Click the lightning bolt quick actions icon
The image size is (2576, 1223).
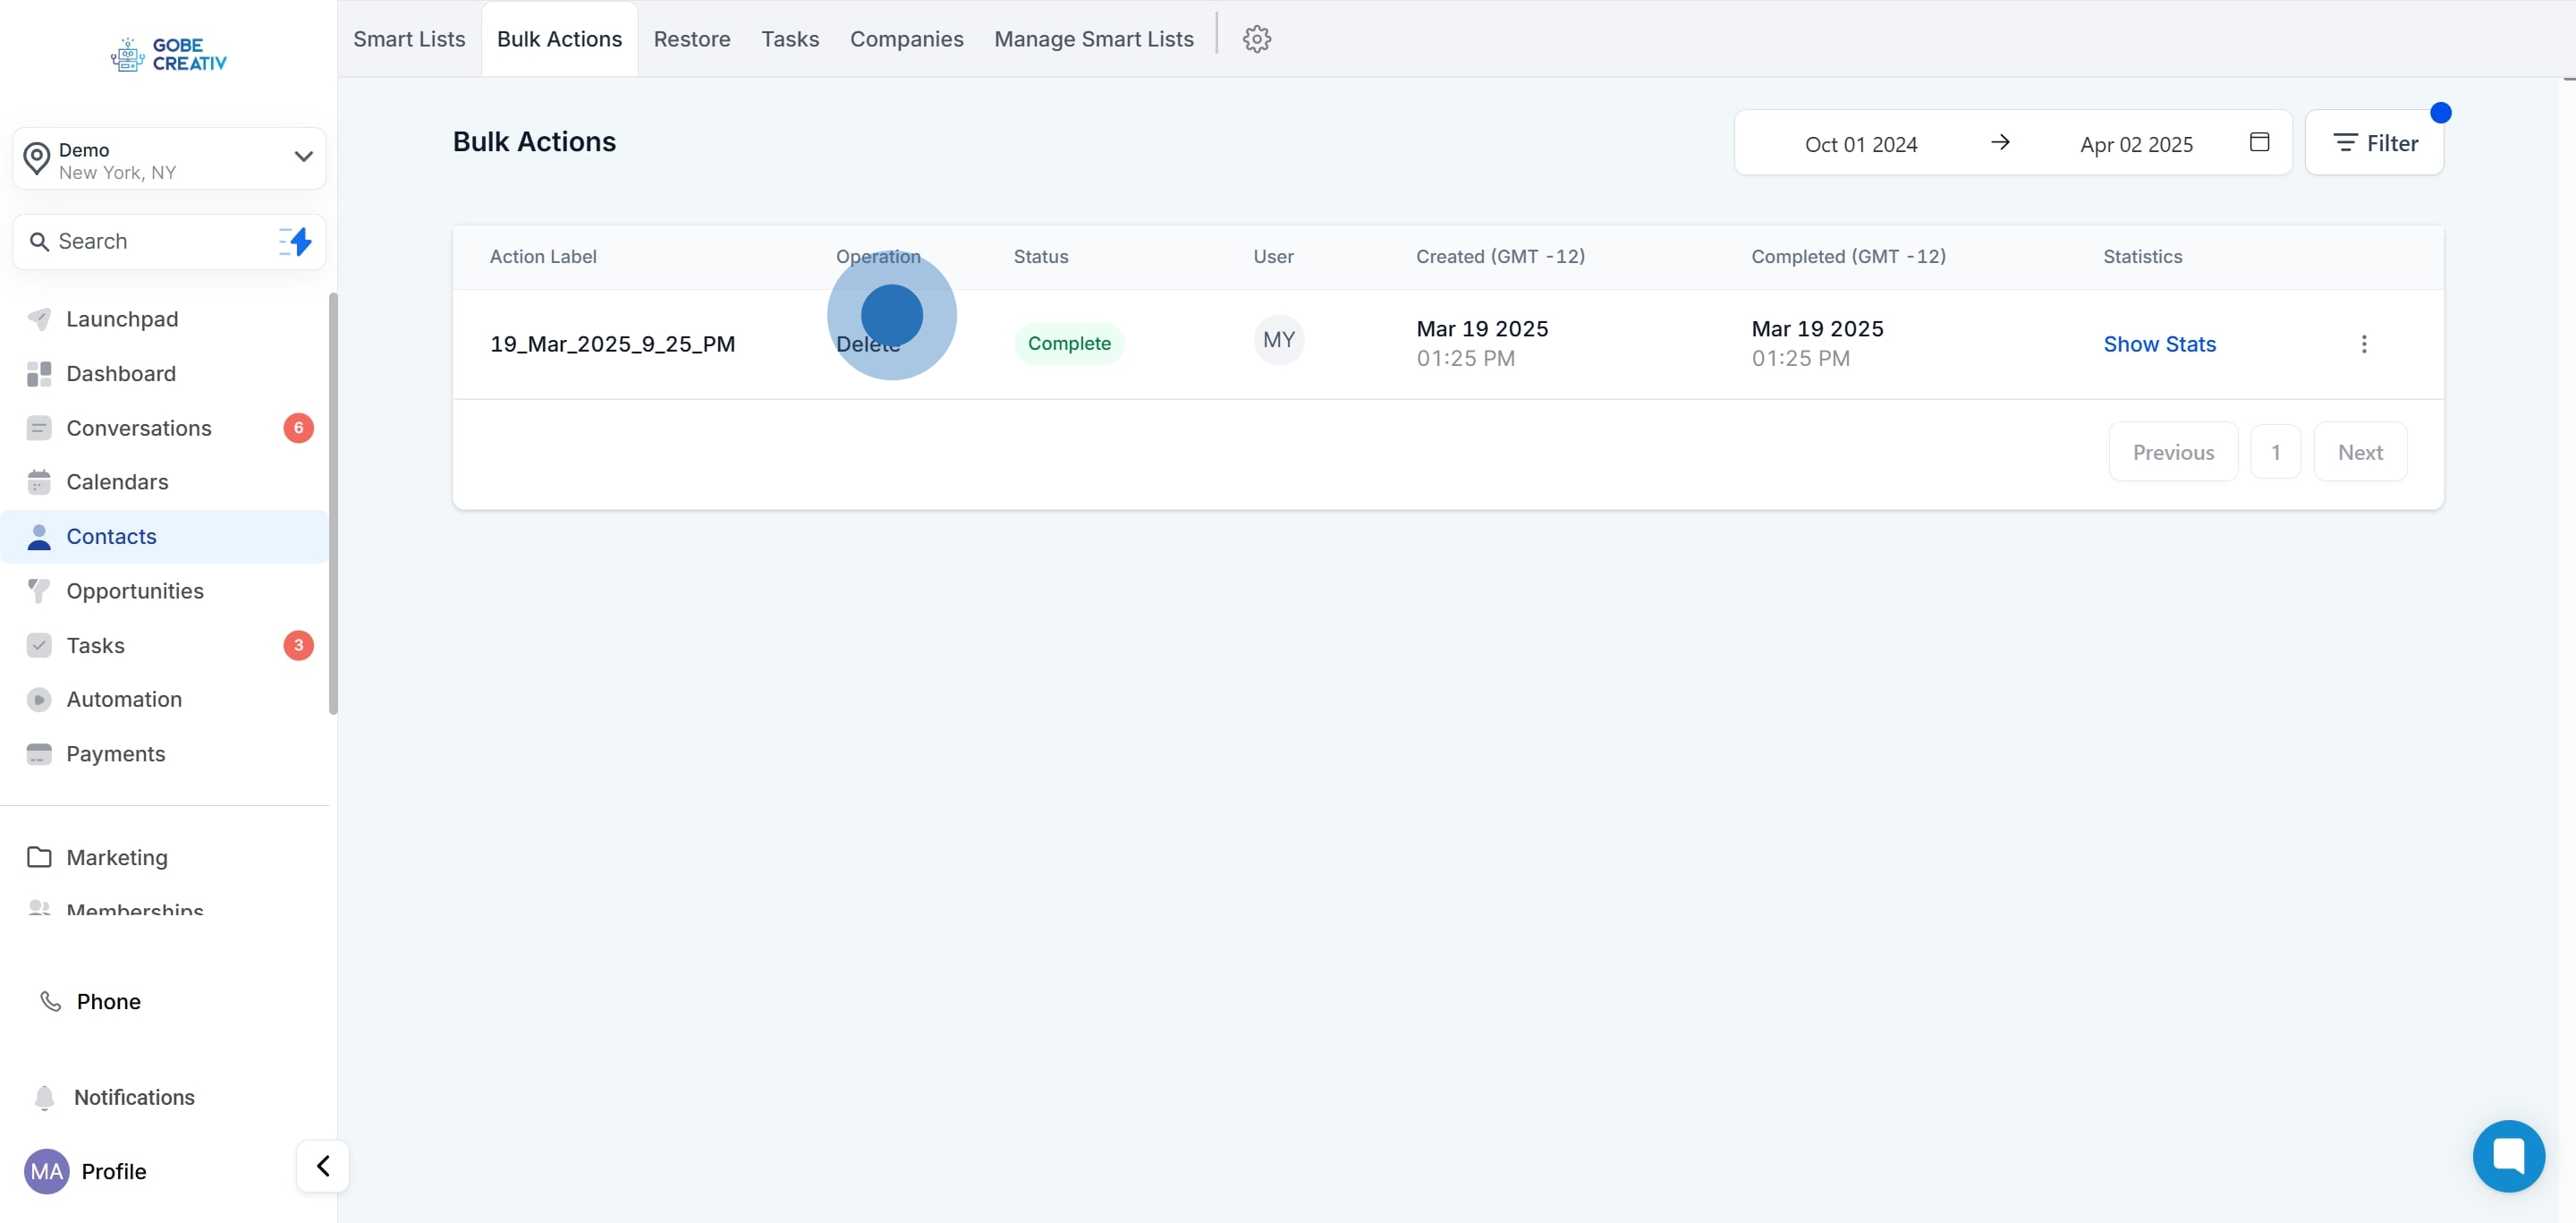point(296,241)
